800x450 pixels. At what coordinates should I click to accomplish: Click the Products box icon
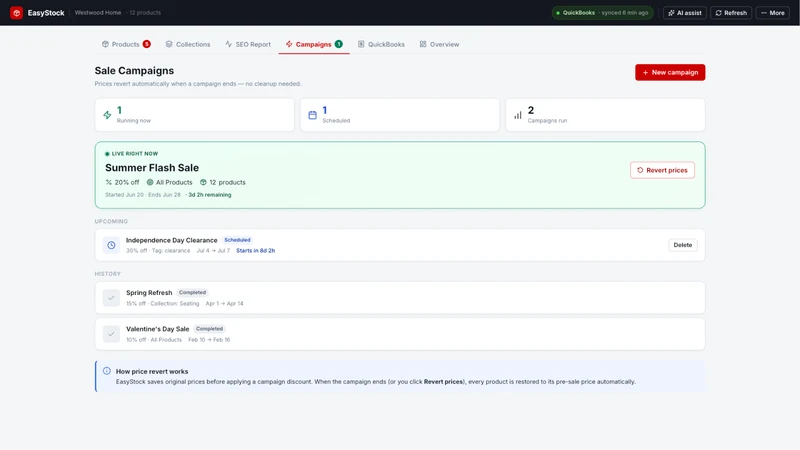(105, 44)
